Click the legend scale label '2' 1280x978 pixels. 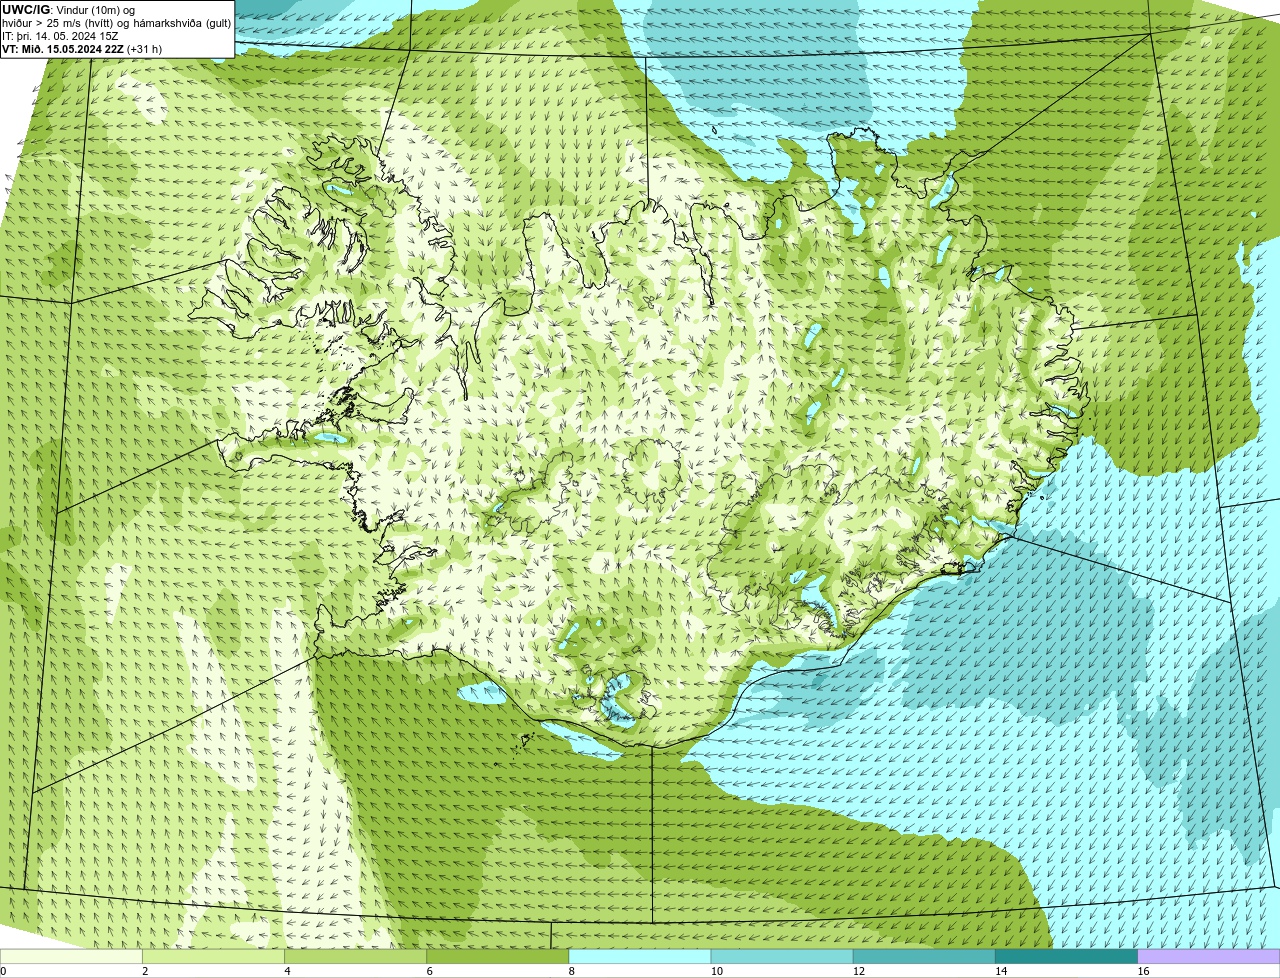[x=145, y=971]
